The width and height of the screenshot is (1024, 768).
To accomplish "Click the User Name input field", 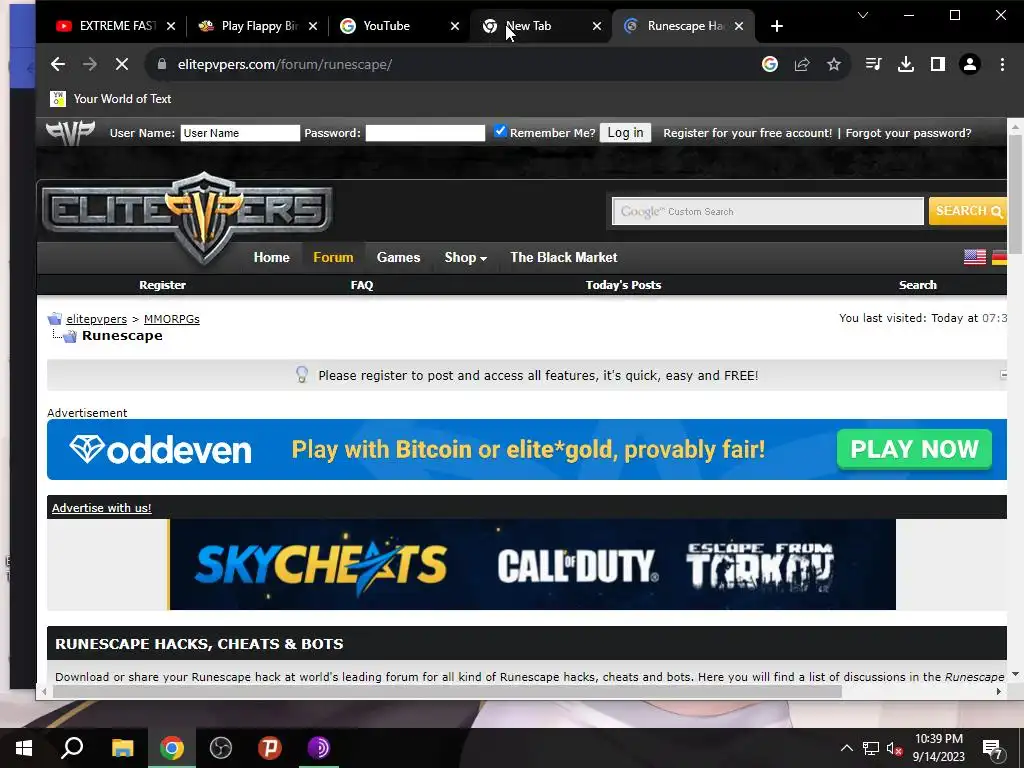I will [240, 133].
